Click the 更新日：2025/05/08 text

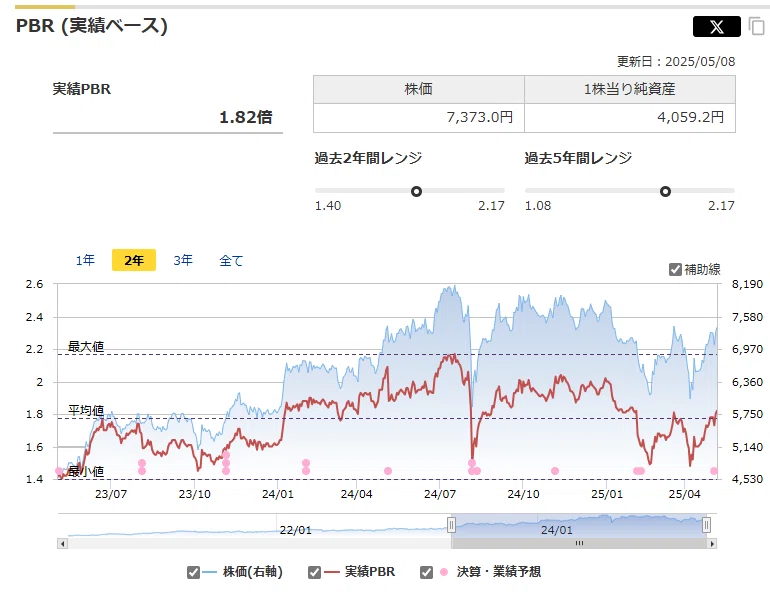[676, 62]
